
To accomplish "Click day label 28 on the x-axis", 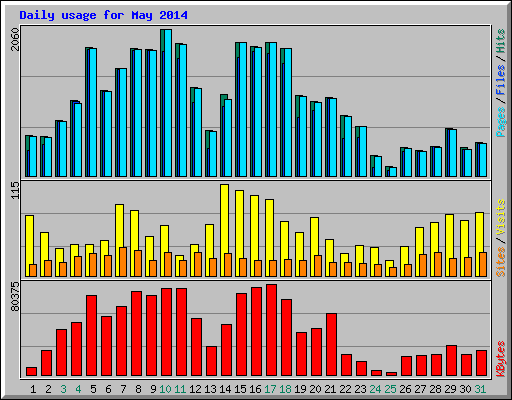I will click(x=435, y=389).
